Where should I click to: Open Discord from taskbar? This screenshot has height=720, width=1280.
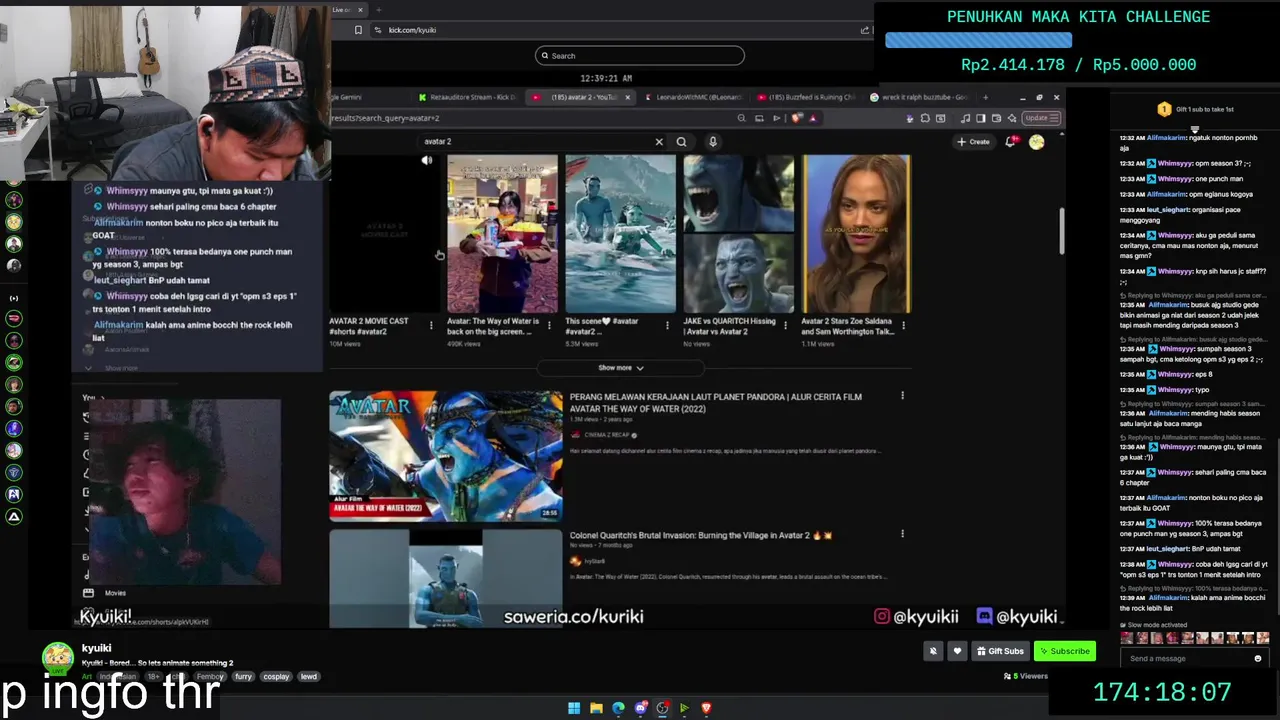(x=641, y=708)
